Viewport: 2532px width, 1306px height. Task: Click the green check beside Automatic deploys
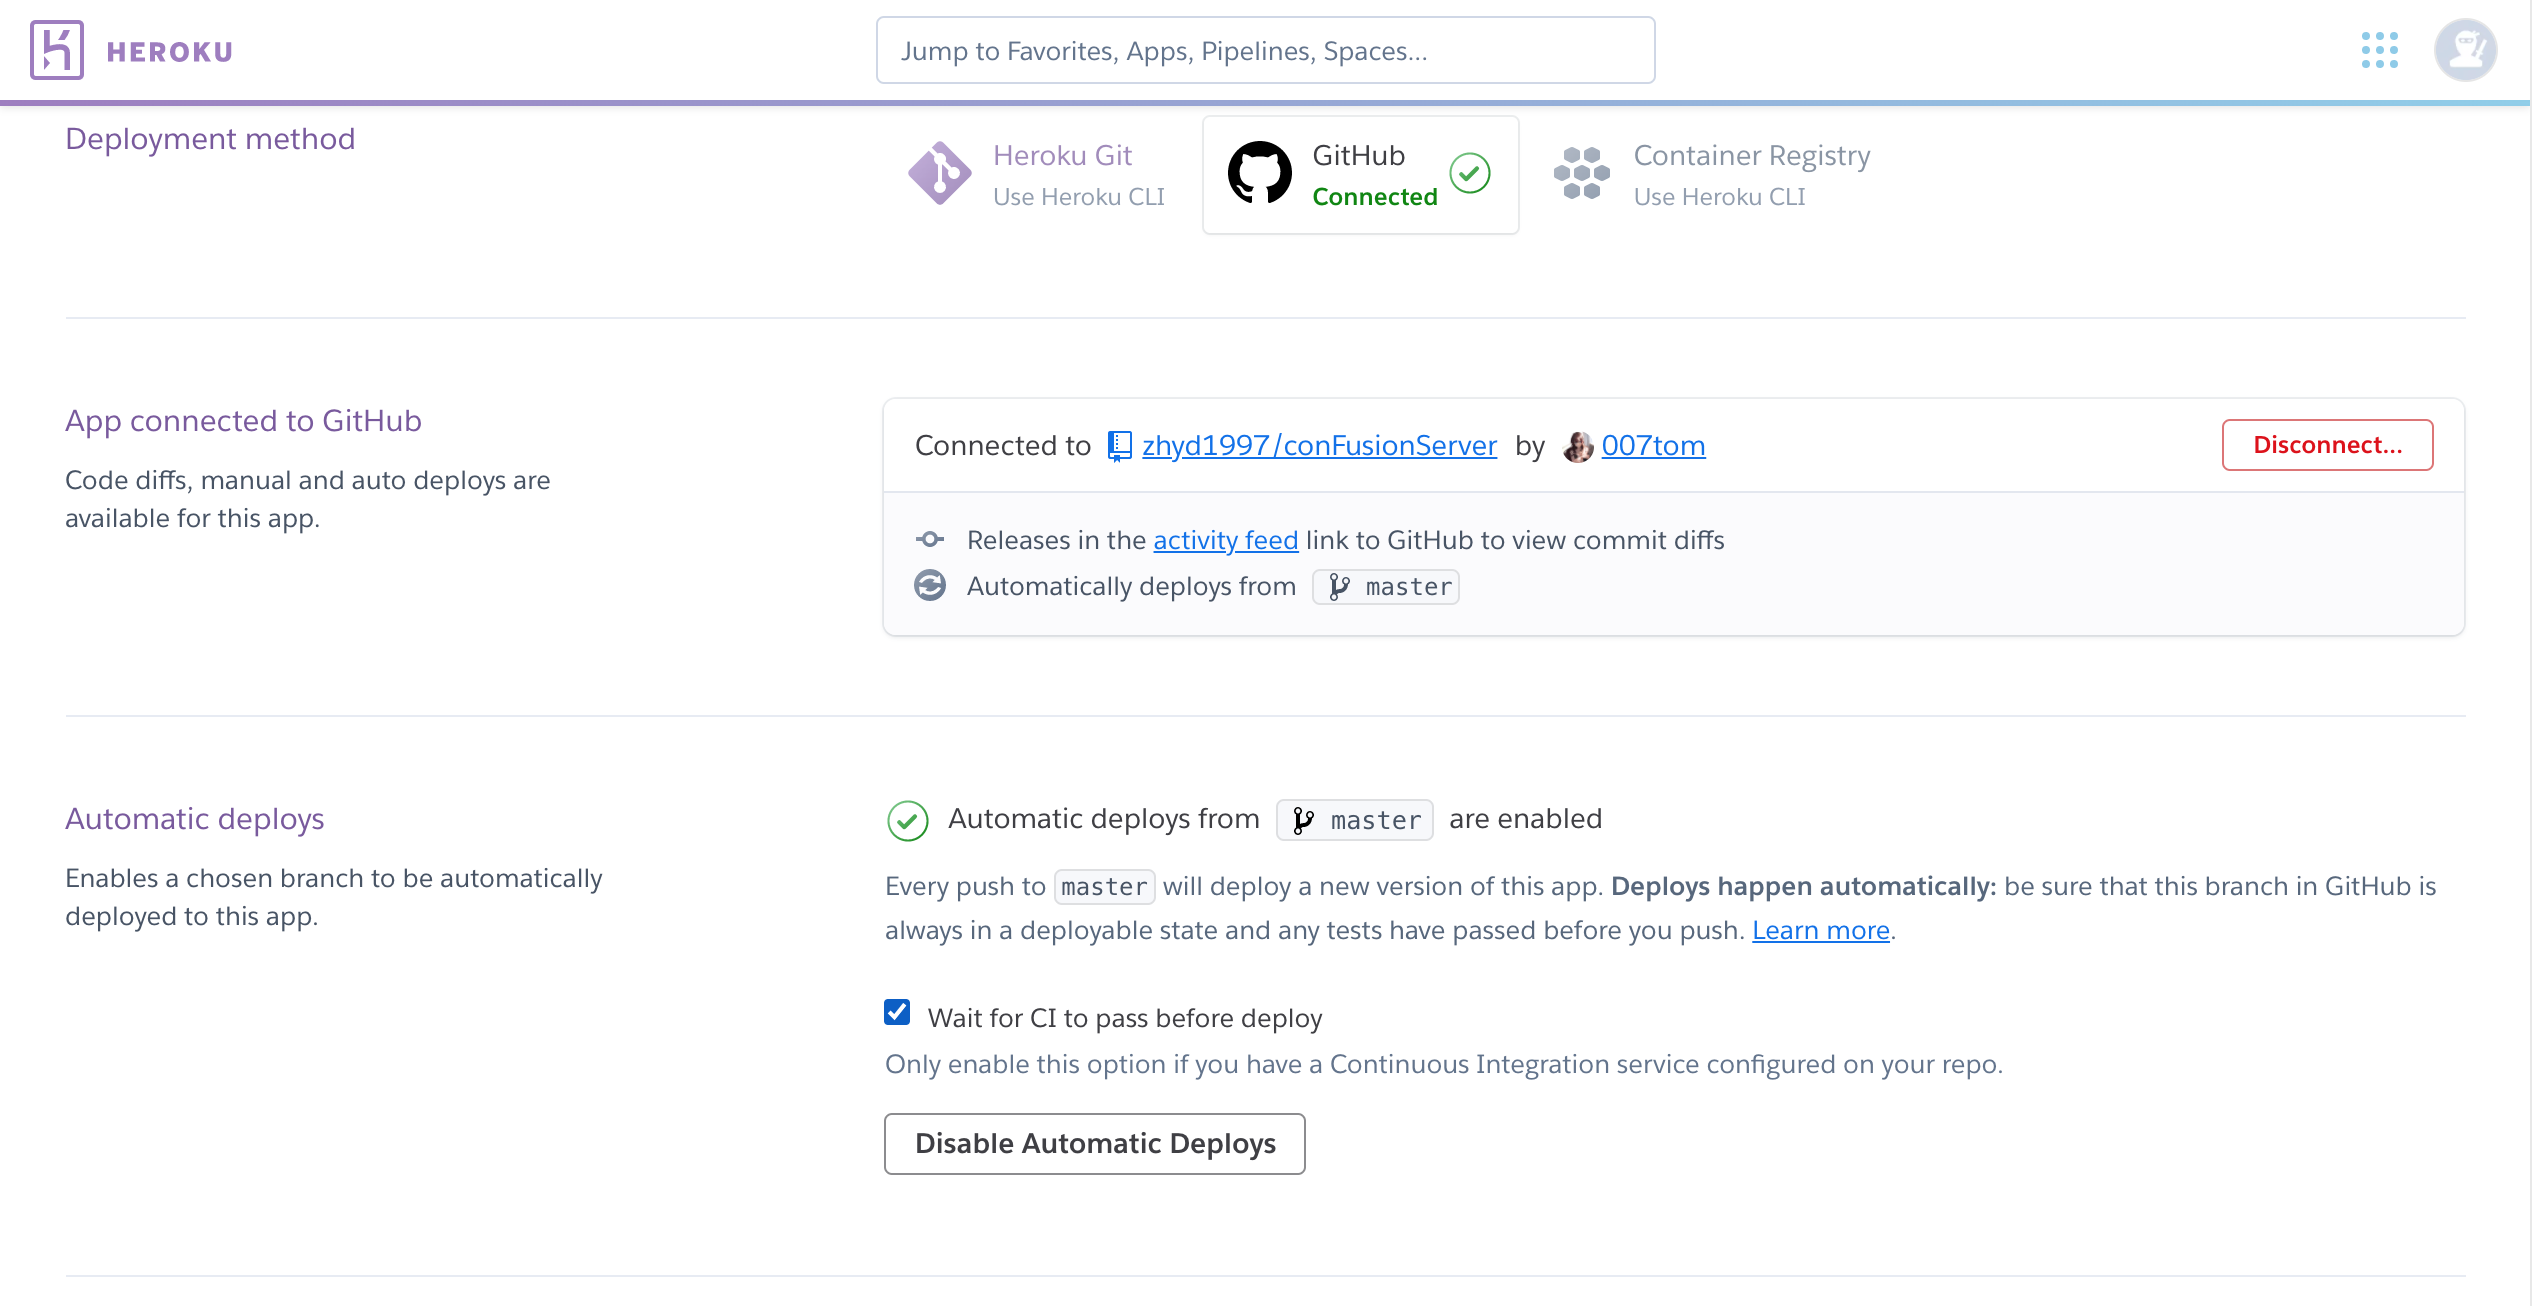[x=907, y=821]
